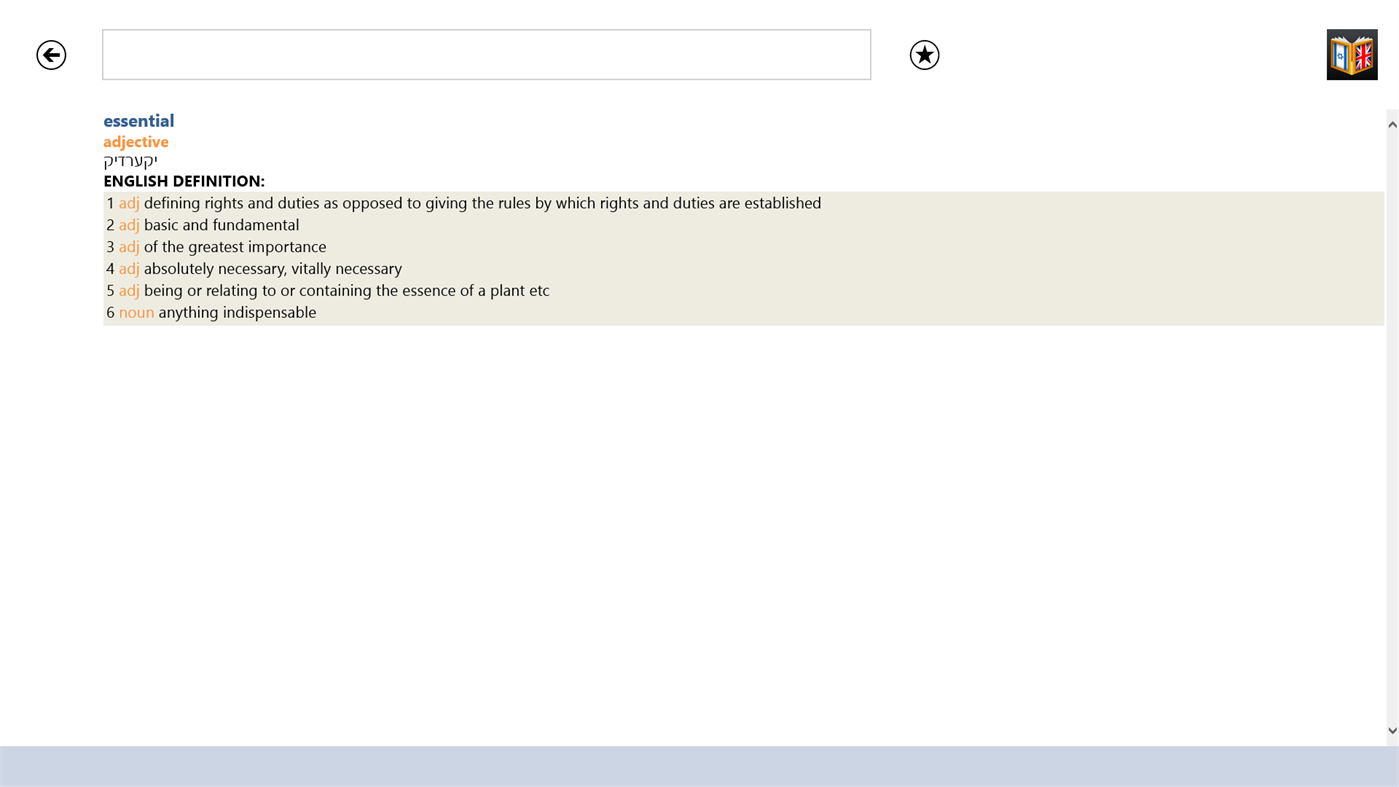Click the scrollbar up arrow
1399x787 pixels.
tap(1392, 125)
